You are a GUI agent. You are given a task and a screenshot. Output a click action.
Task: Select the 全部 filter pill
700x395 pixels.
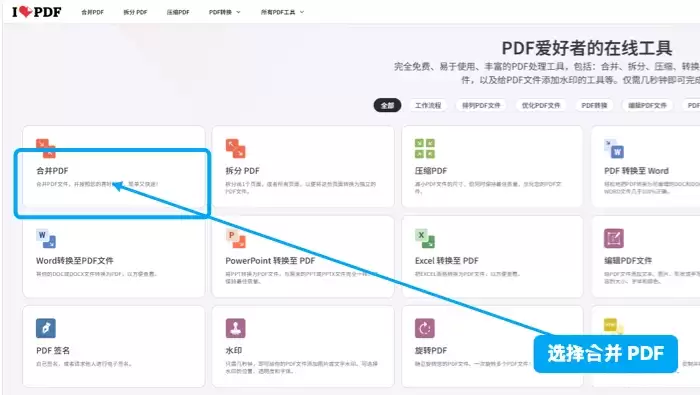point(387,105)
